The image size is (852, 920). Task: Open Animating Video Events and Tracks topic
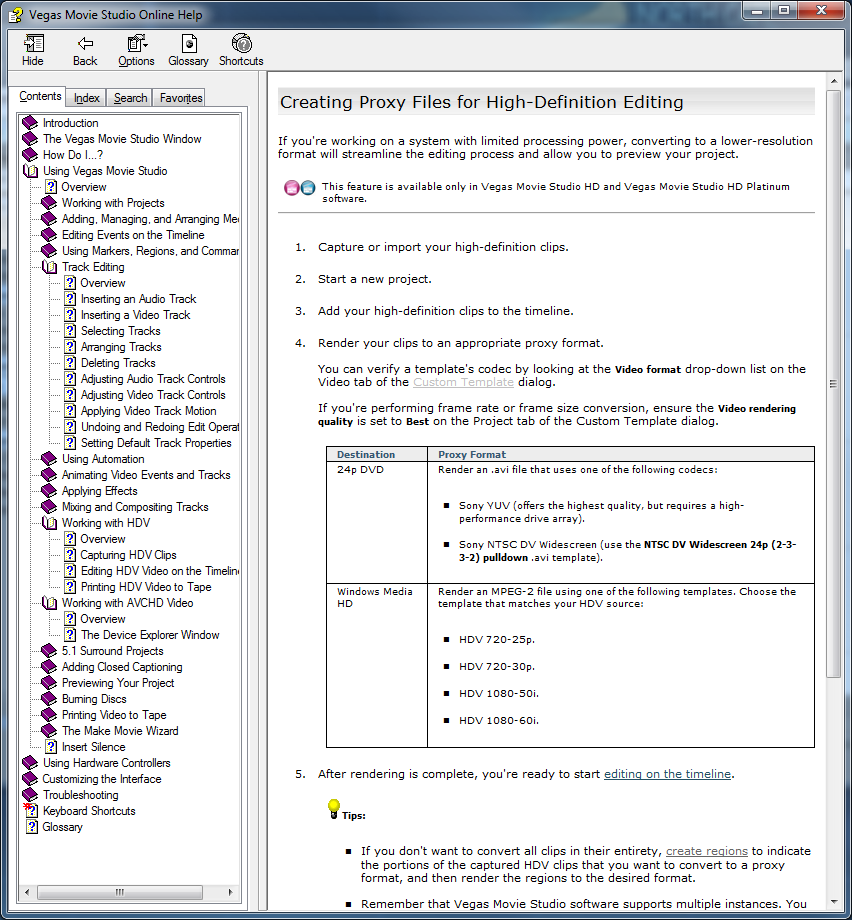pyautogui.click(x=146, y=475)
